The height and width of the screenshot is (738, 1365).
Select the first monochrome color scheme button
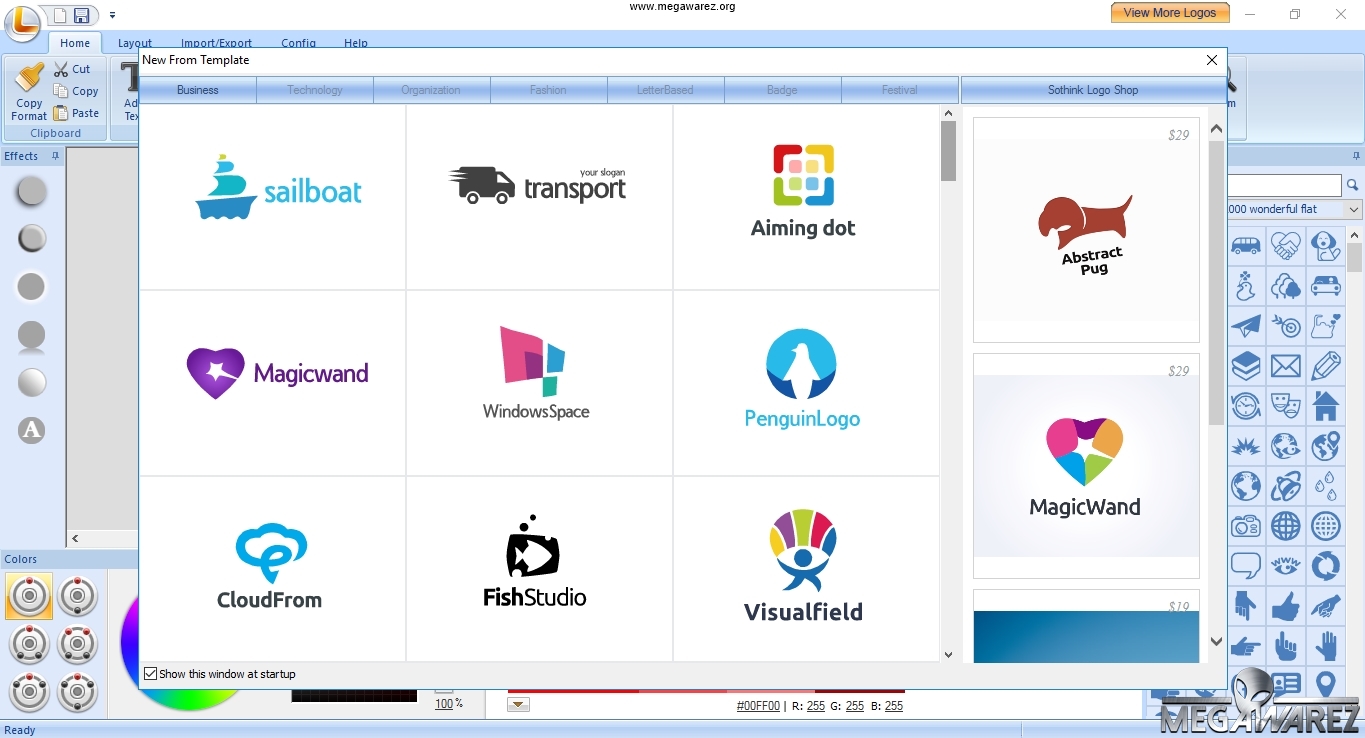click(29, 596)
